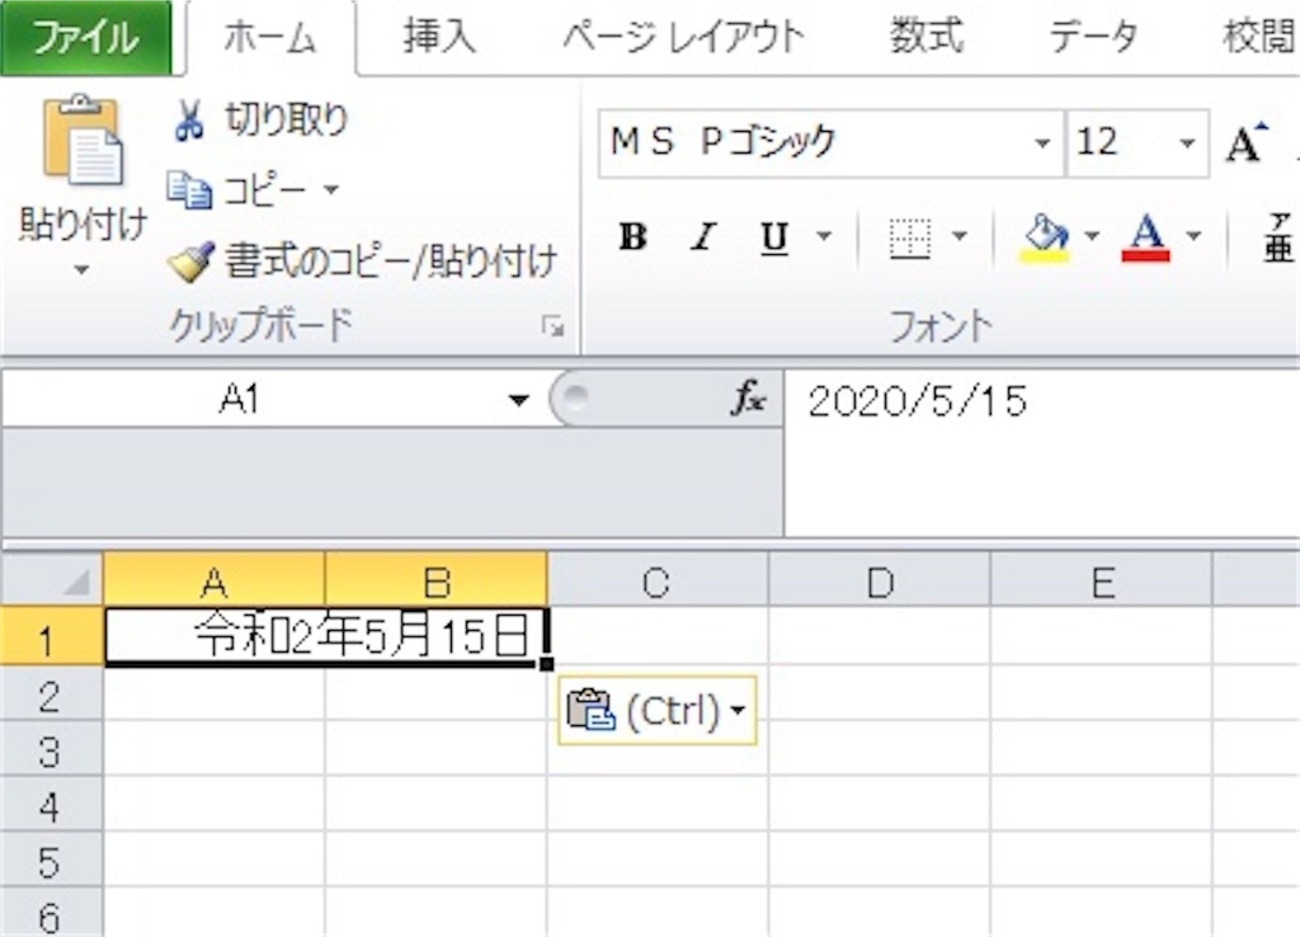Select column A header
The image size is (1300, 937).
(x=214, y=580)
